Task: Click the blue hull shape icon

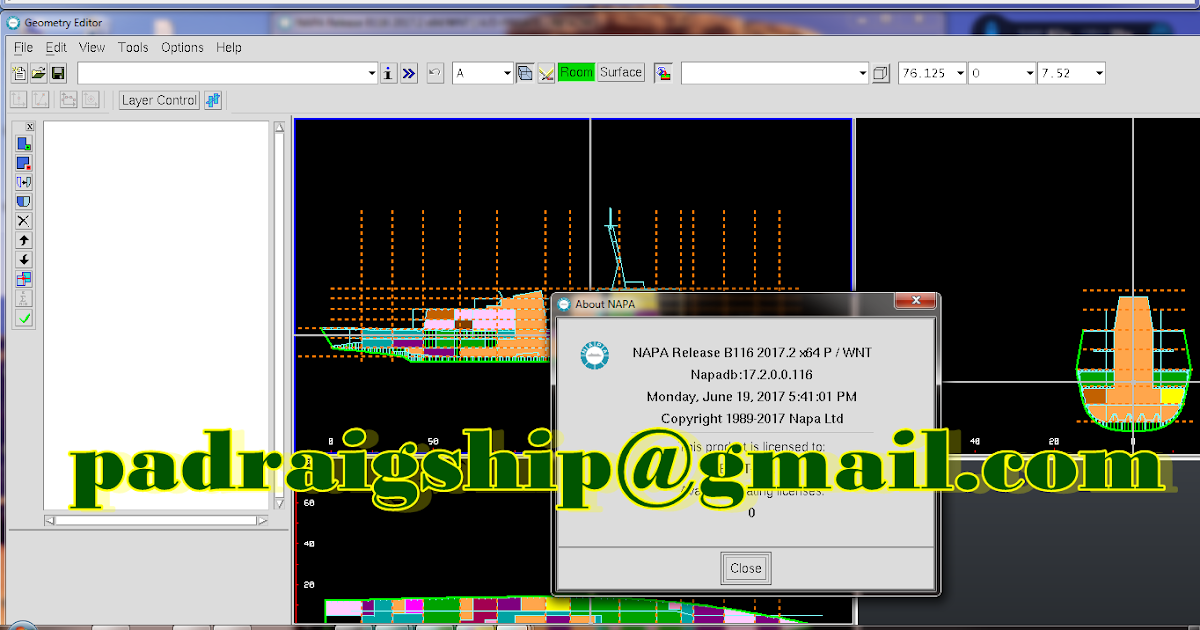Action: click(x=25, y=201)
